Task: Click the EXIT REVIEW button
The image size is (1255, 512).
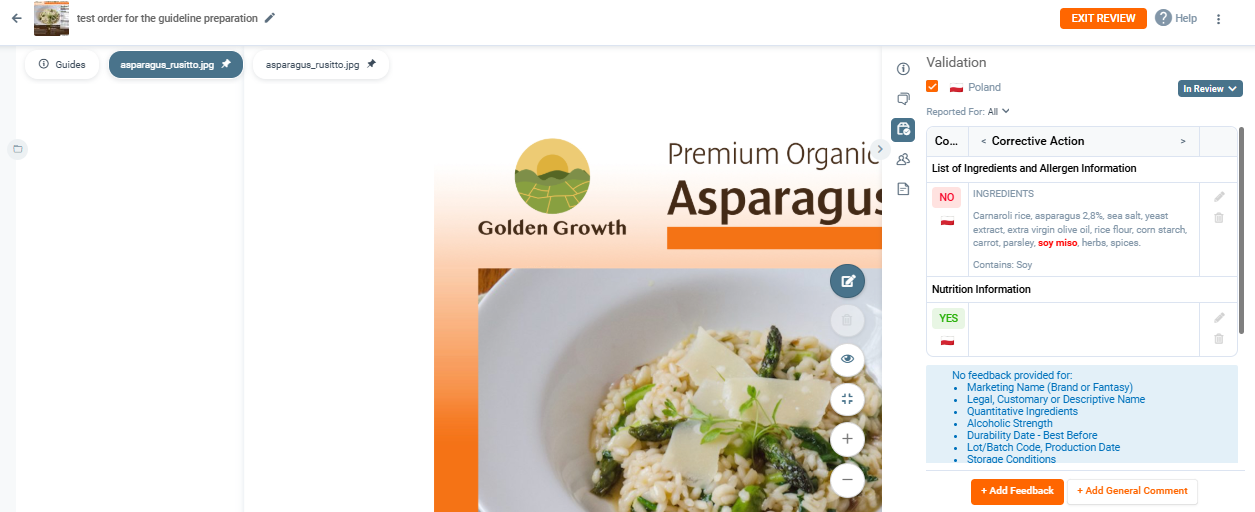Action: point(1103,18)
